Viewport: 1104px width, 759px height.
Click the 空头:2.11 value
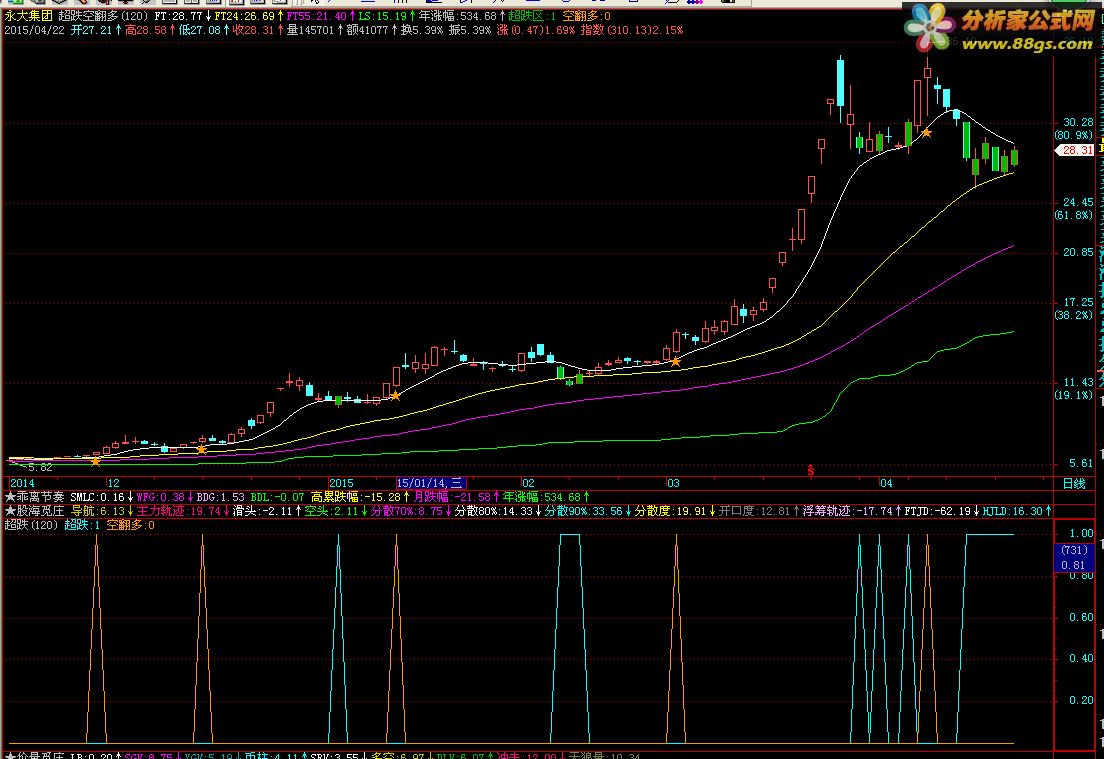coord(331,511)
